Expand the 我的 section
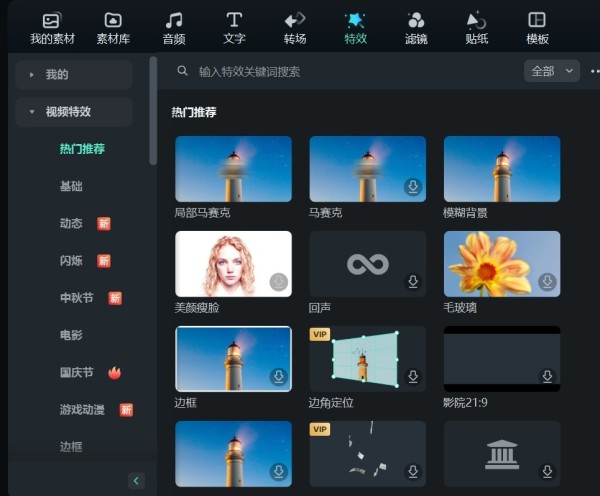Screen dimensions: 600x496 tap(74, 75)
